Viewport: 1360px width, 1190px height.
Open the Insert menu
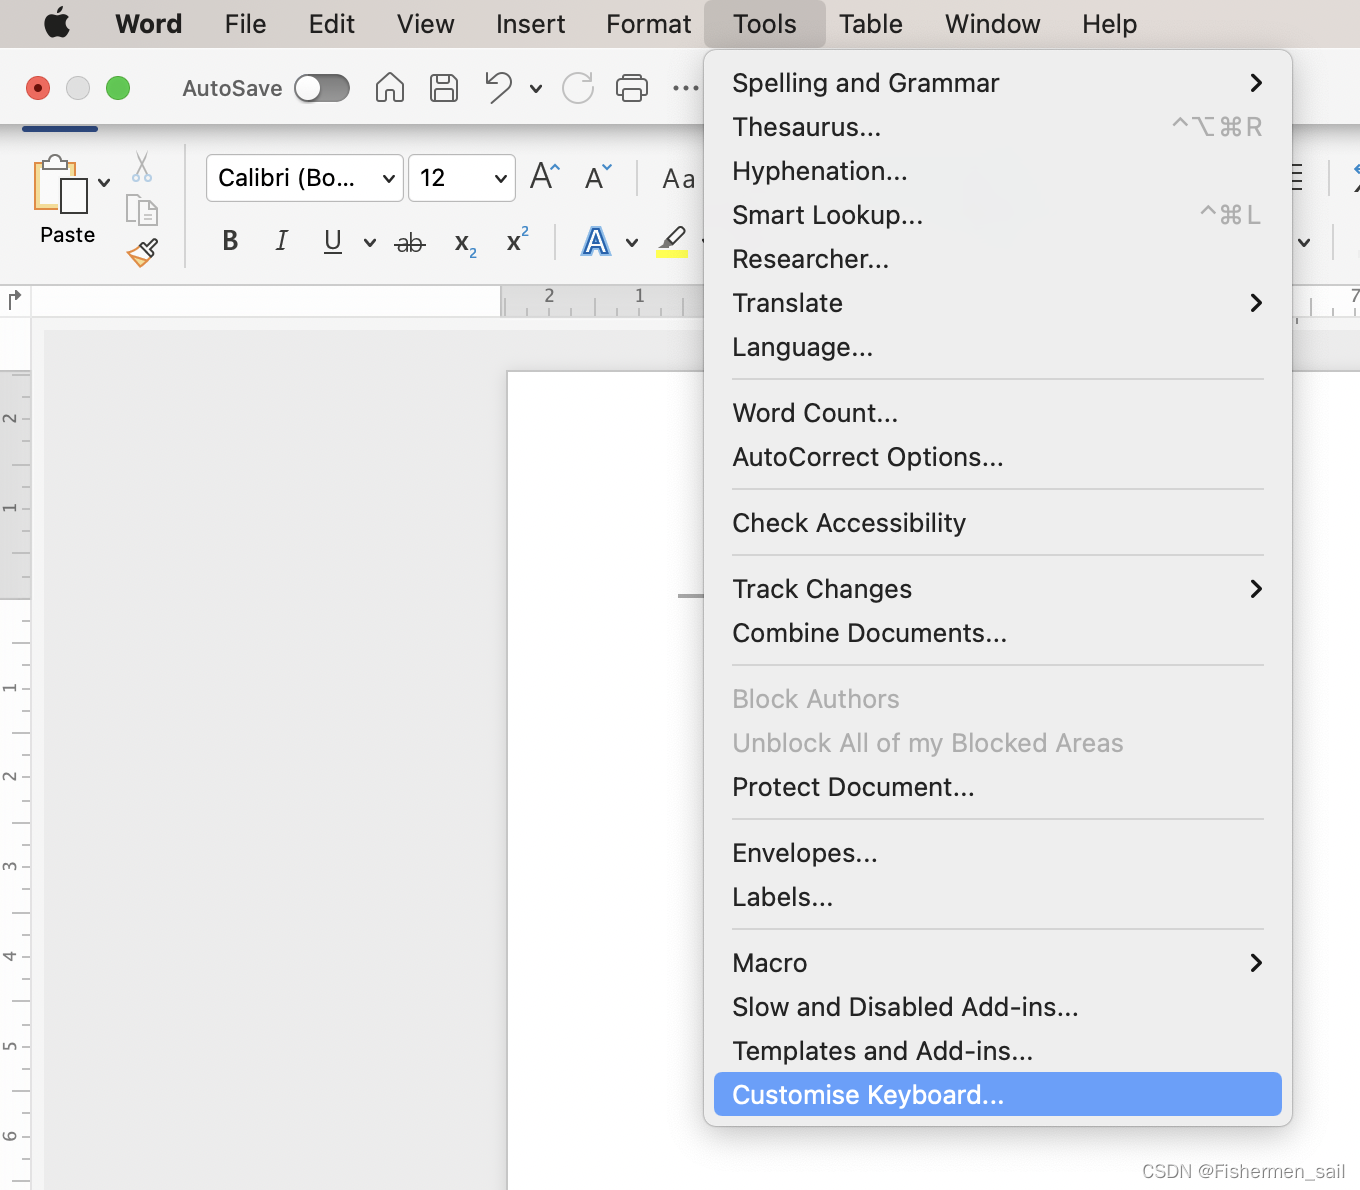click(531, 24)
